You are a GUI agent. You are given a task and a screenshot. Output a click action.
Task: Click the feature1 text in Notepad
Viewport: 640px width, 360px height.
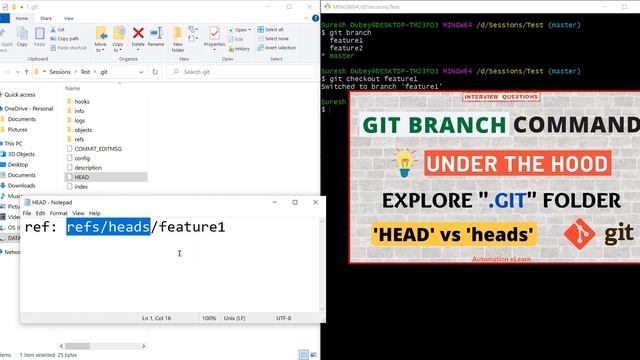pos(192,227)
